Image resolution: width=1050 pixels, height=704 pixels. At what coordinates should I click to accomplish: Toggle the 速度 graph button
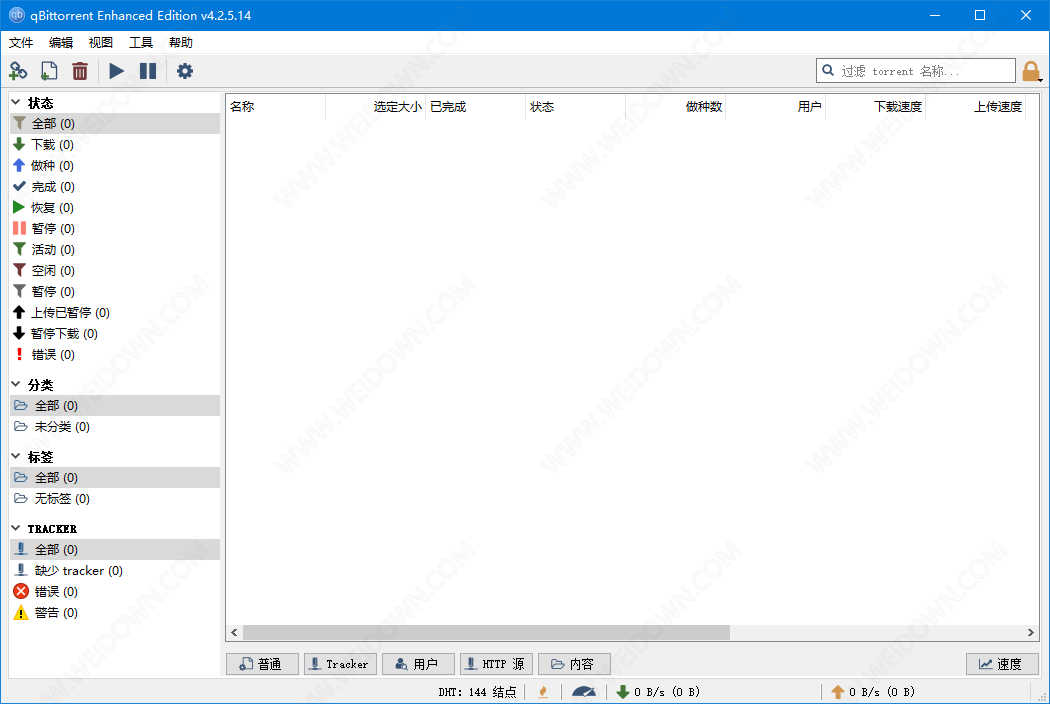click(x=1002, y=664)
